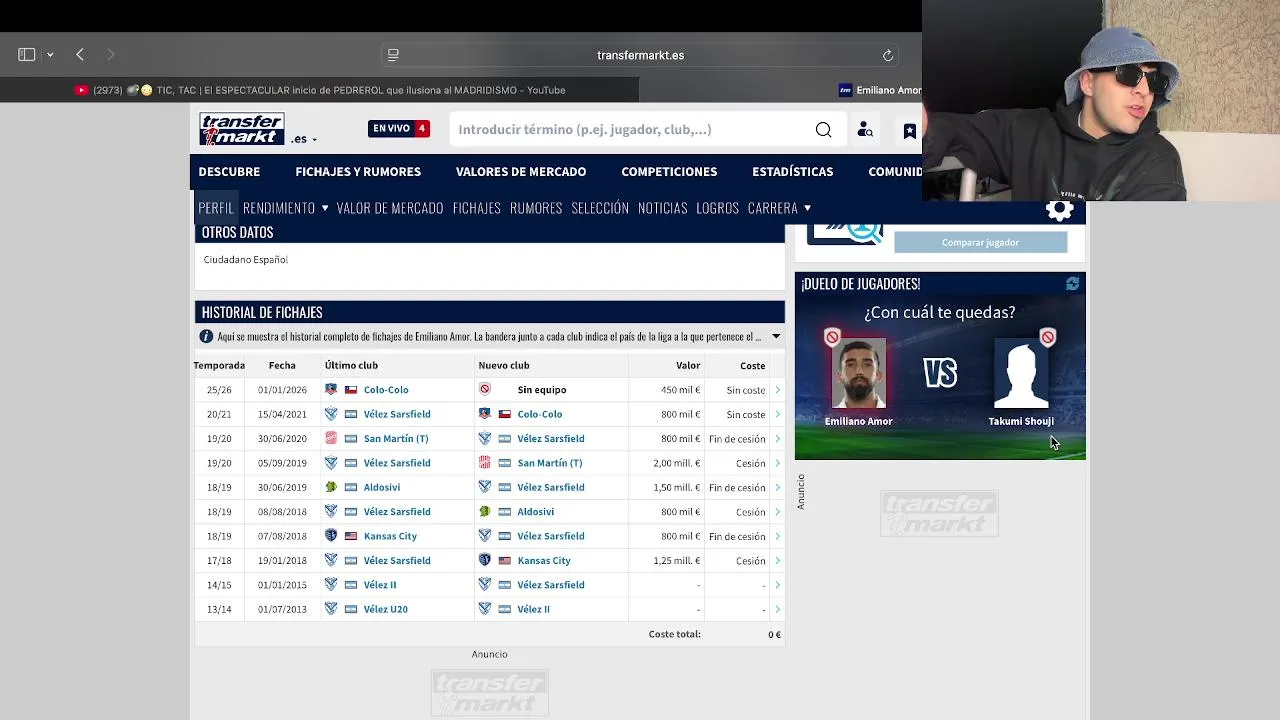Click the Transfermarkt logo
Screen dimensions: 1280x720
242,129
